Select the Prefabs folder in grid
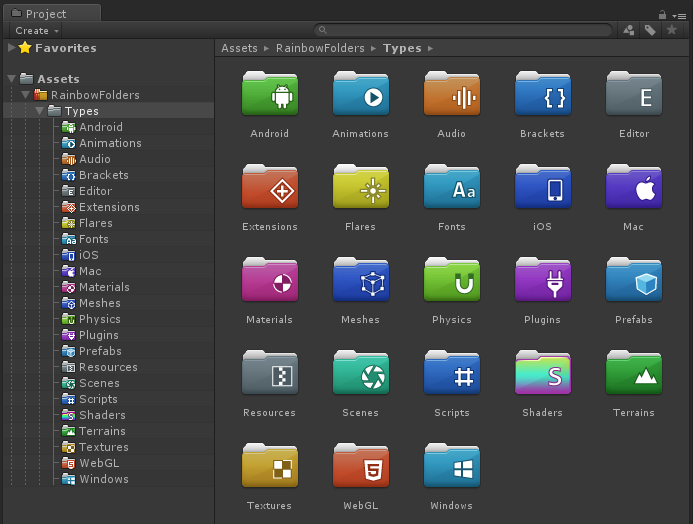The image size is (693, 524). [634, 280]
